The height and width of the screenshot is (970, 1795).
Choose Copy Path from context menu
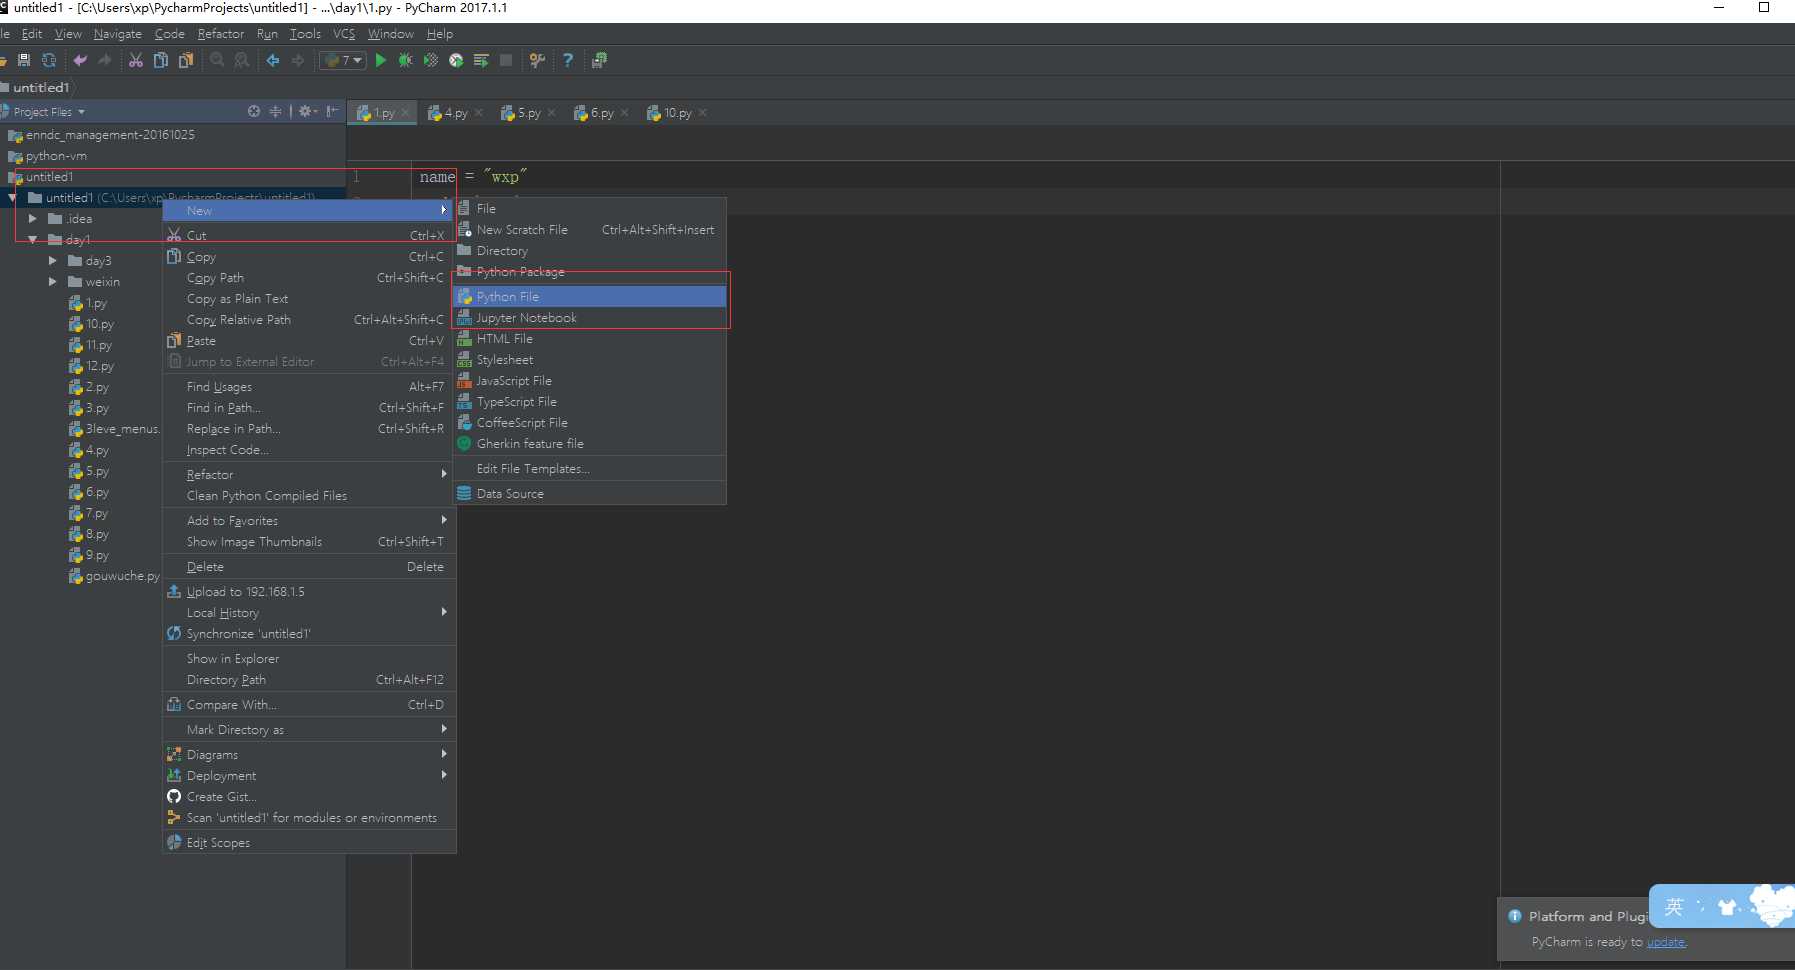coord(309,277)
